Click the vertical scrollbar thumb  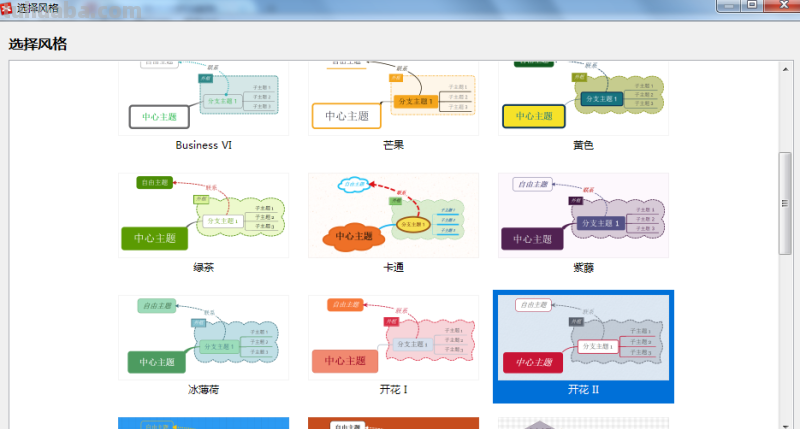point(785,203)
